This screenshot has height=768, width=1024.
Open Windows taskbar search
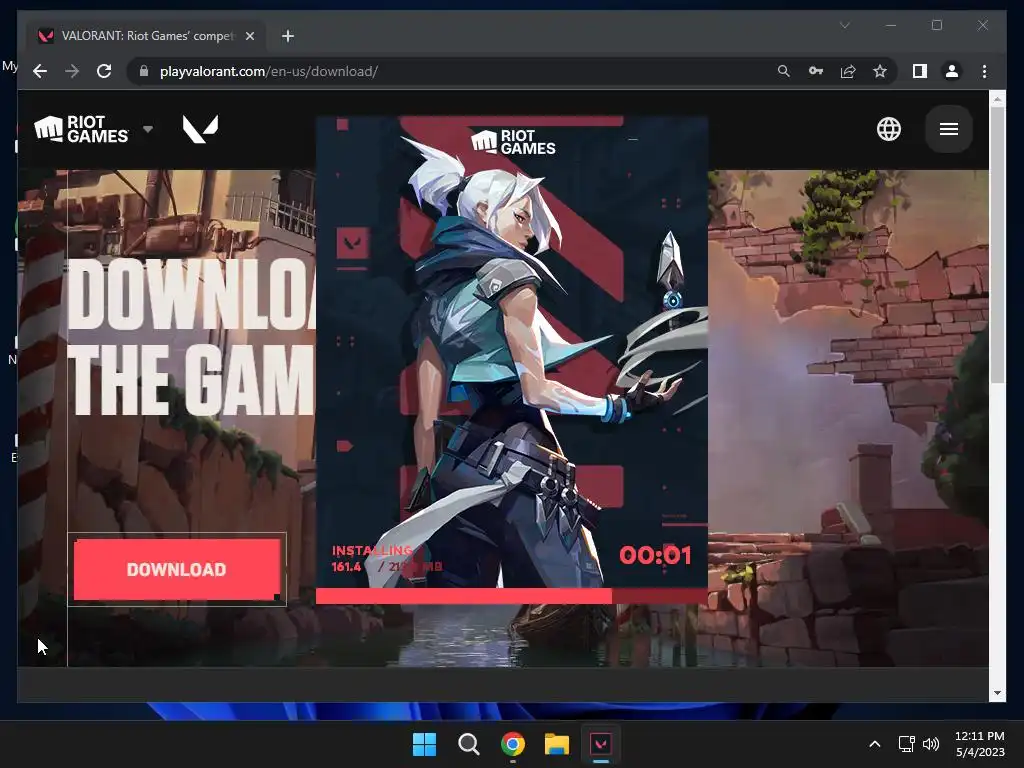click(x=468, y=744)
